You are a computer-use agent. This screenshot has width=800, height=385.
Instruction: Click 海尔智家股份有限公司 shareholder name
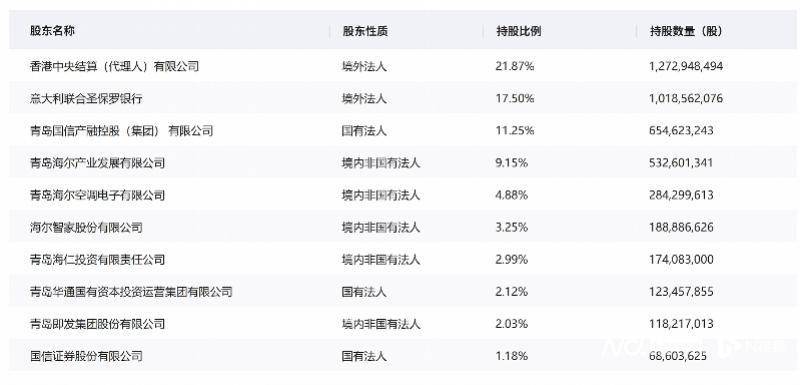coord(86,227)
